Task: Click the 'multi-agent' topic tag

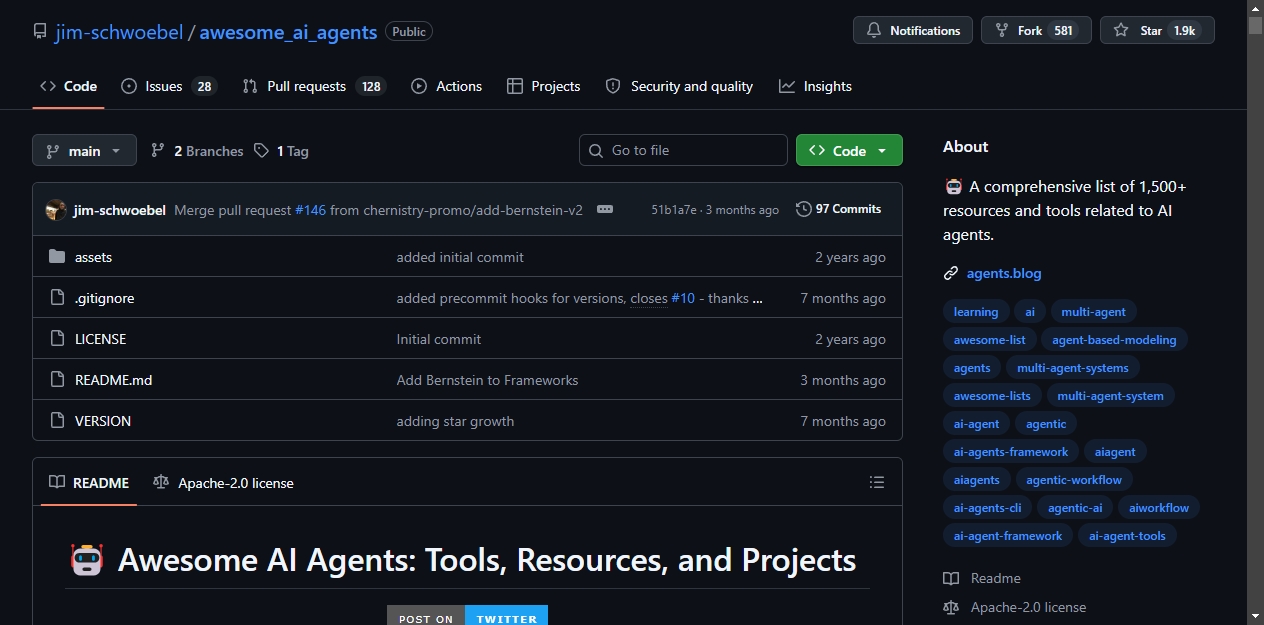Action: 1093,312
